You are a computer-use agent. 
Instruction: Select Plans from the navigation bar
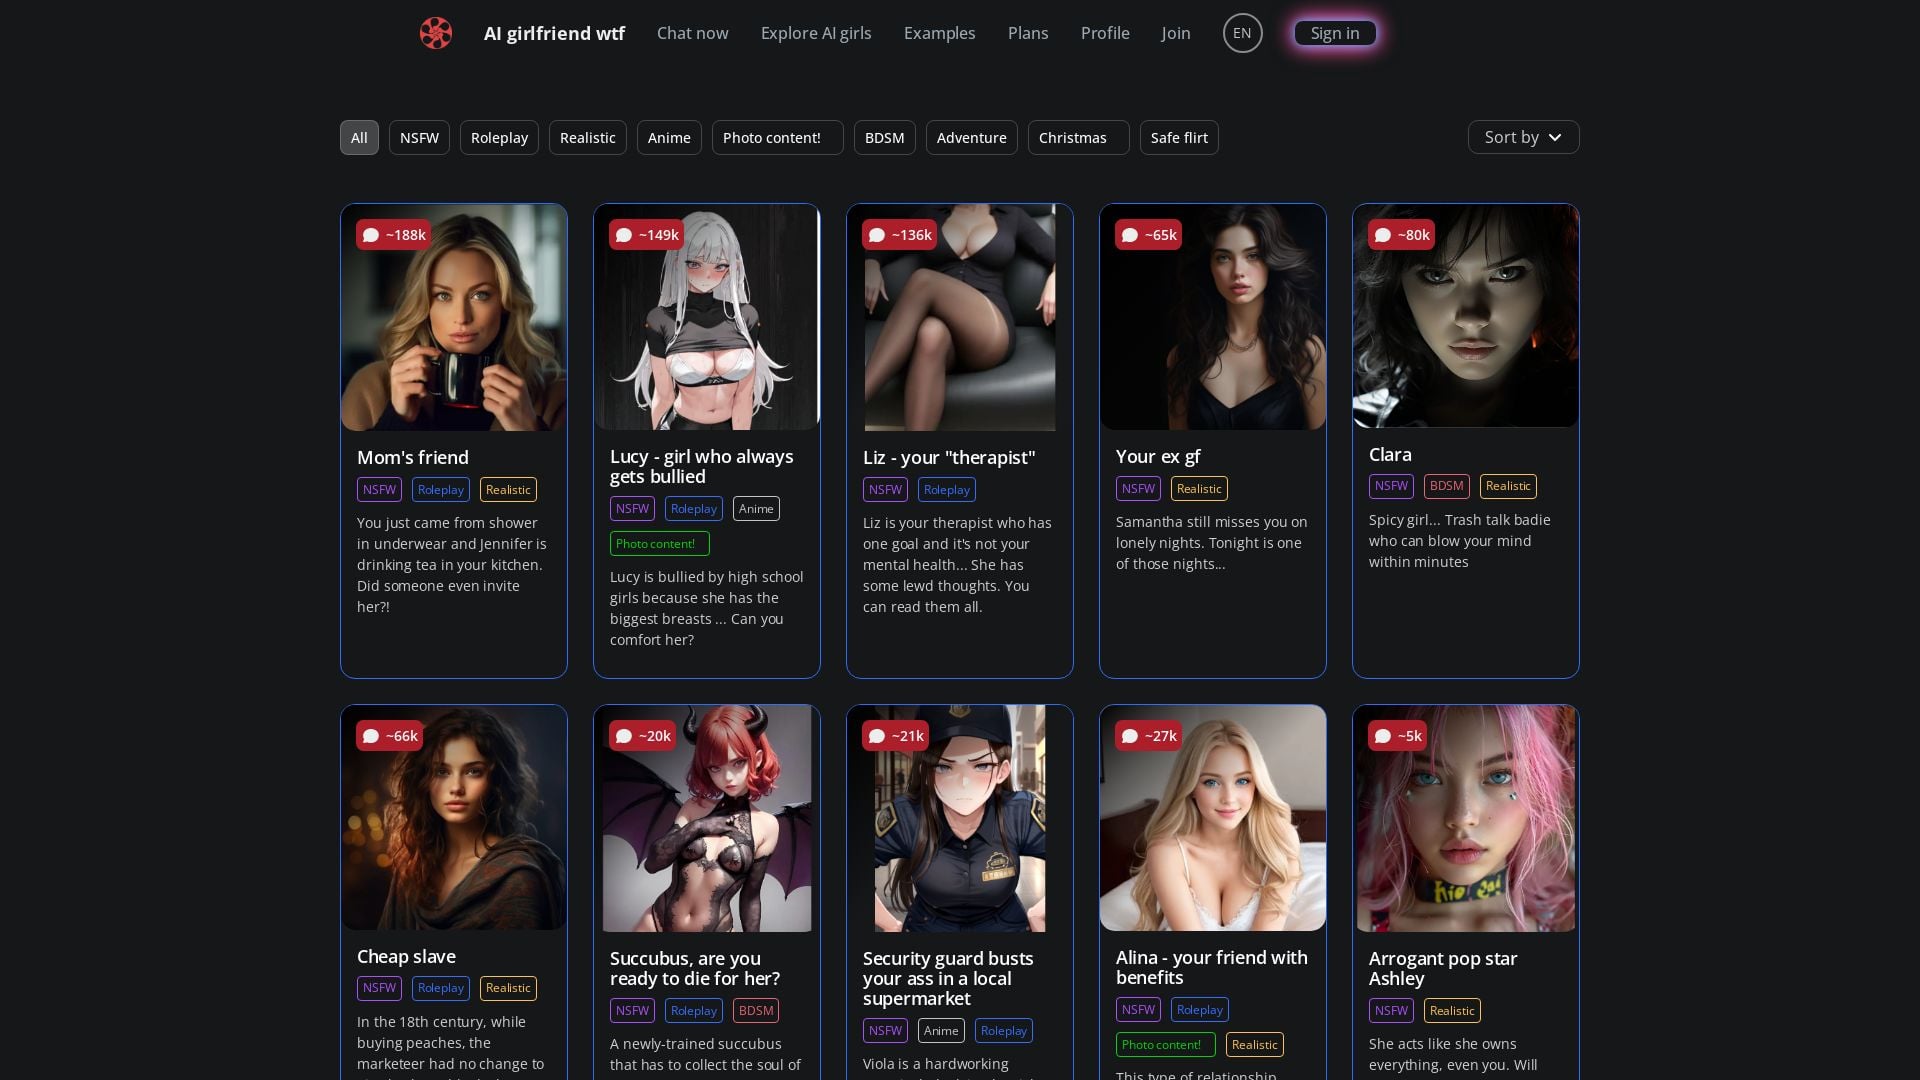click(1027, 33)
